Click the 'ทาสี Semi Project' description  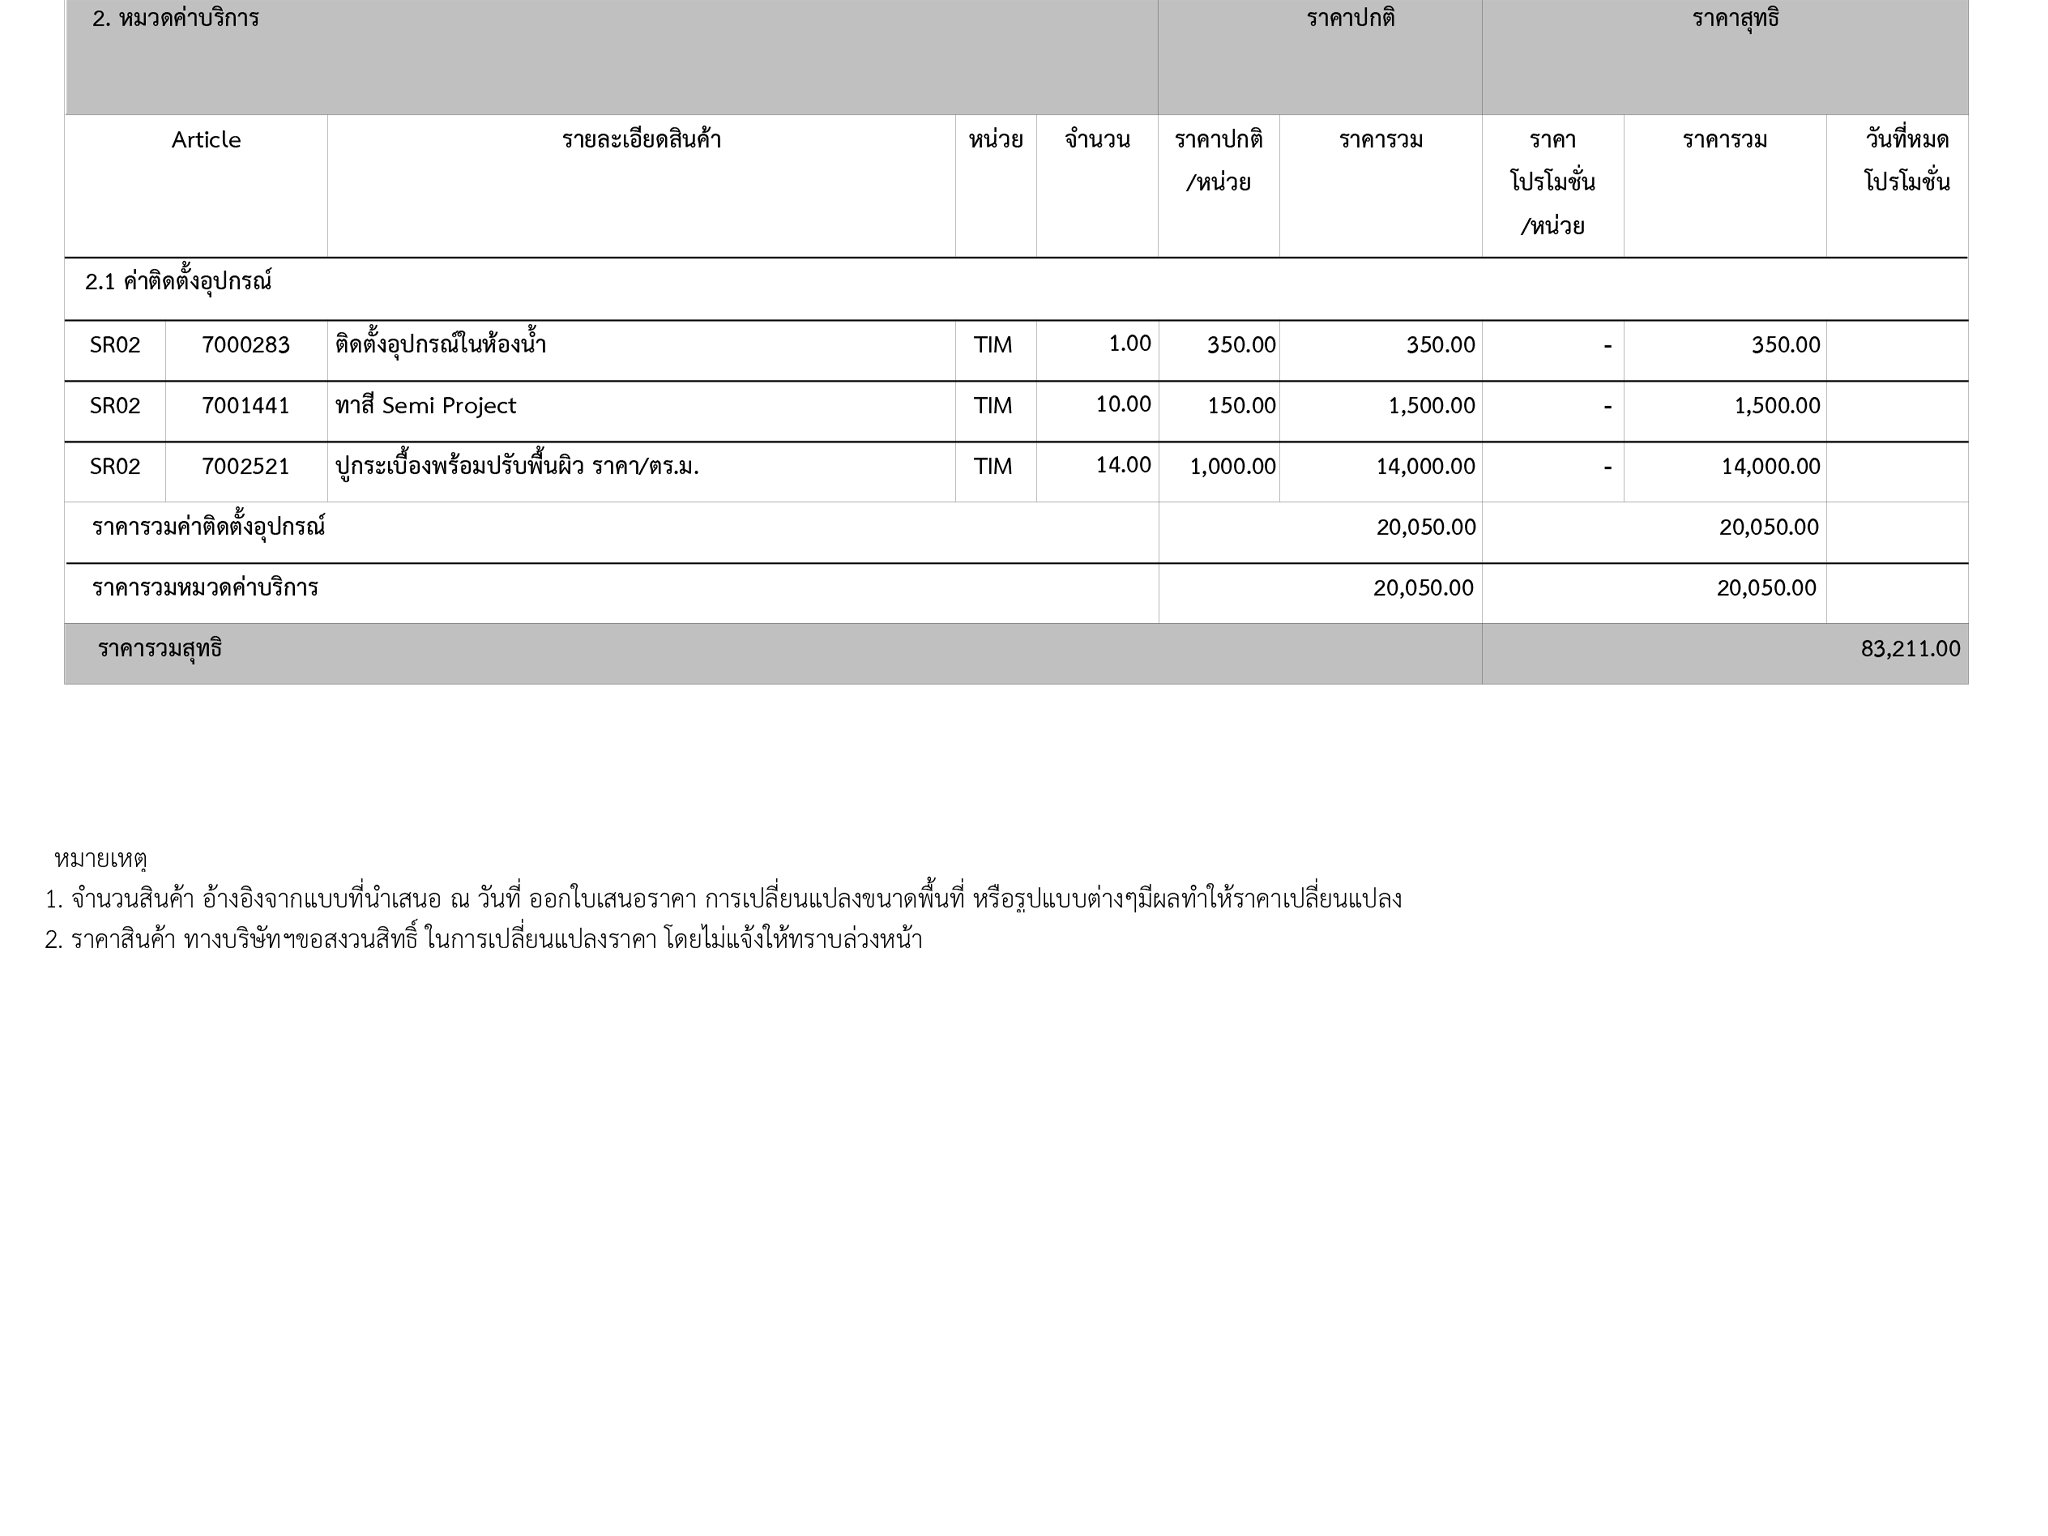tap(426, 406)
